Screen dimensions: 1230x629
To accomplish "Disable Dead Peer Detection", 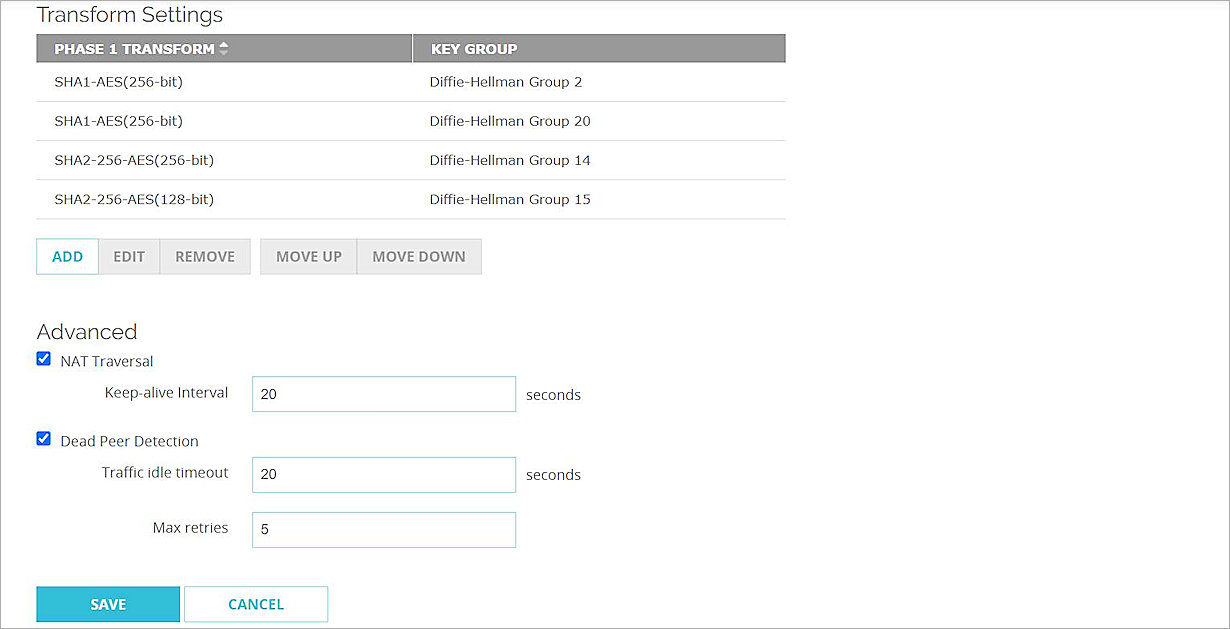I will click(43, 438).
